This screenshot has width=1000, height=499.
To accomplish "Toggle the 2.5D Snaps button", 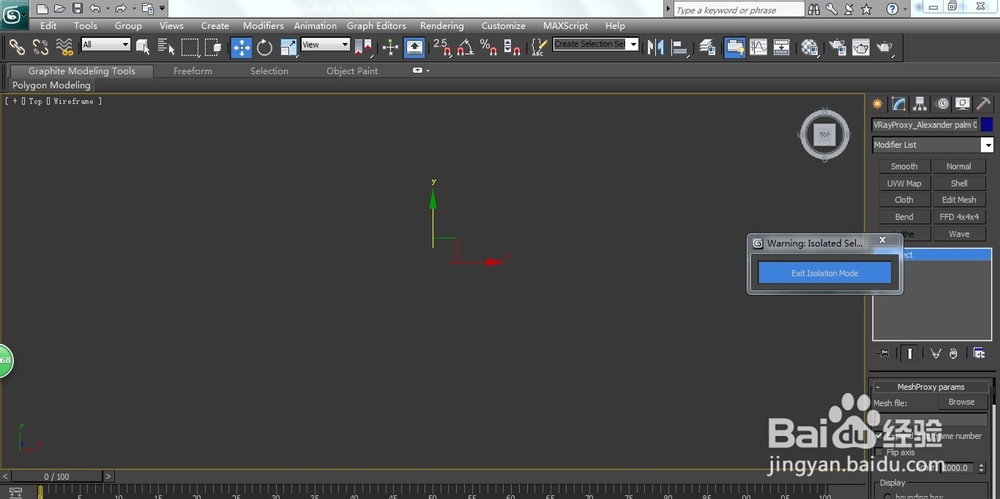I will (x=442, y=47).
